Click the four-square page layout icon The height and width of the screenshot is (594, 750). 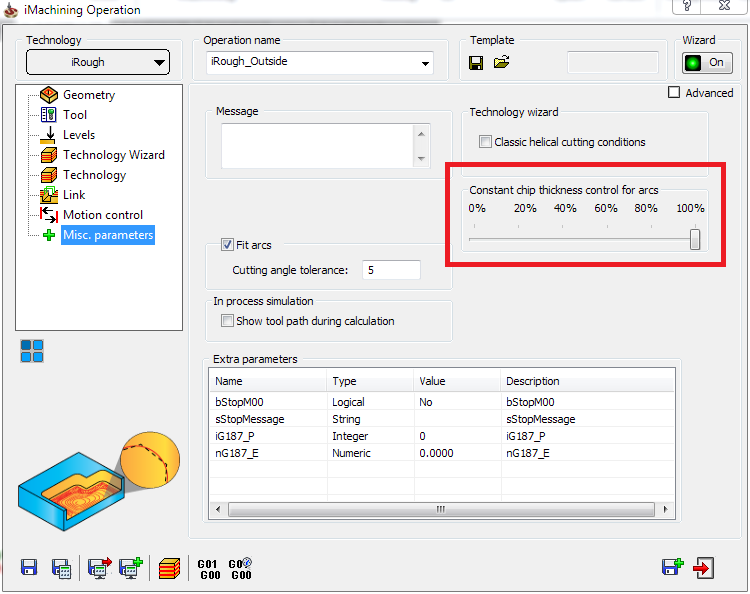point(32,351)
